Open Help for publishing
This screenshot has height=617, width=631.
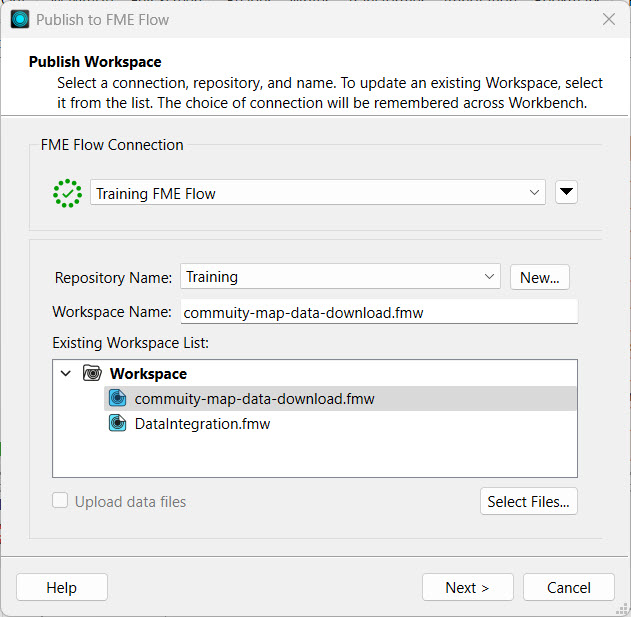[x=61, y=588]
